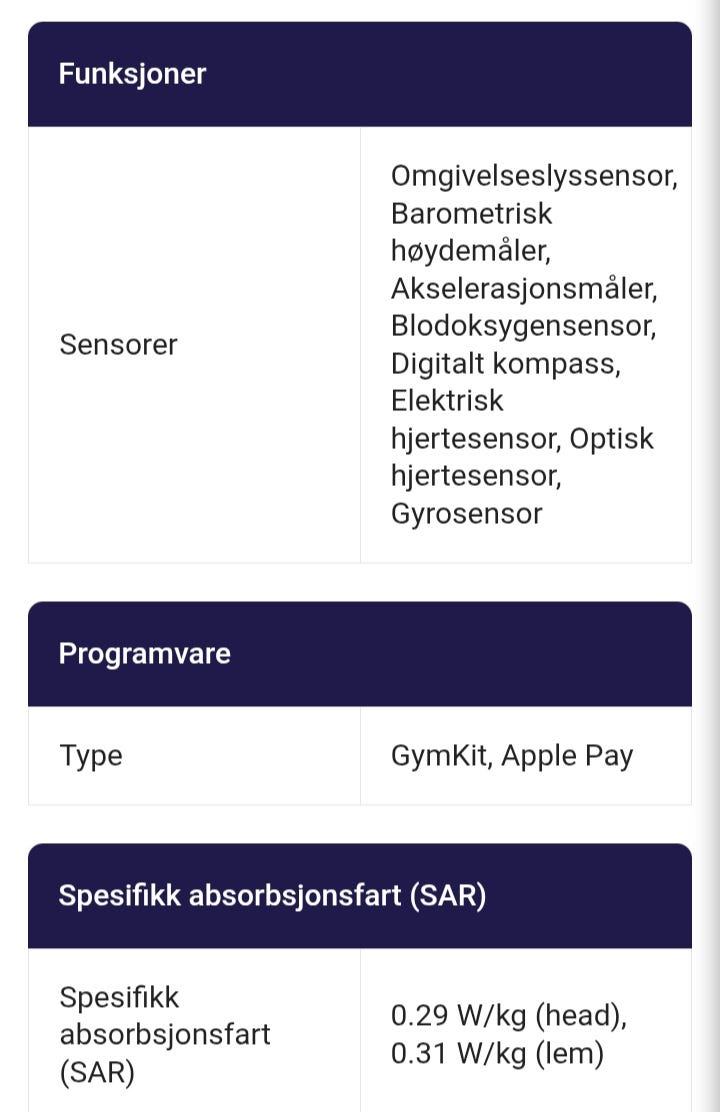Click the Digitalt kompass entry

click(x=506, y=364)
